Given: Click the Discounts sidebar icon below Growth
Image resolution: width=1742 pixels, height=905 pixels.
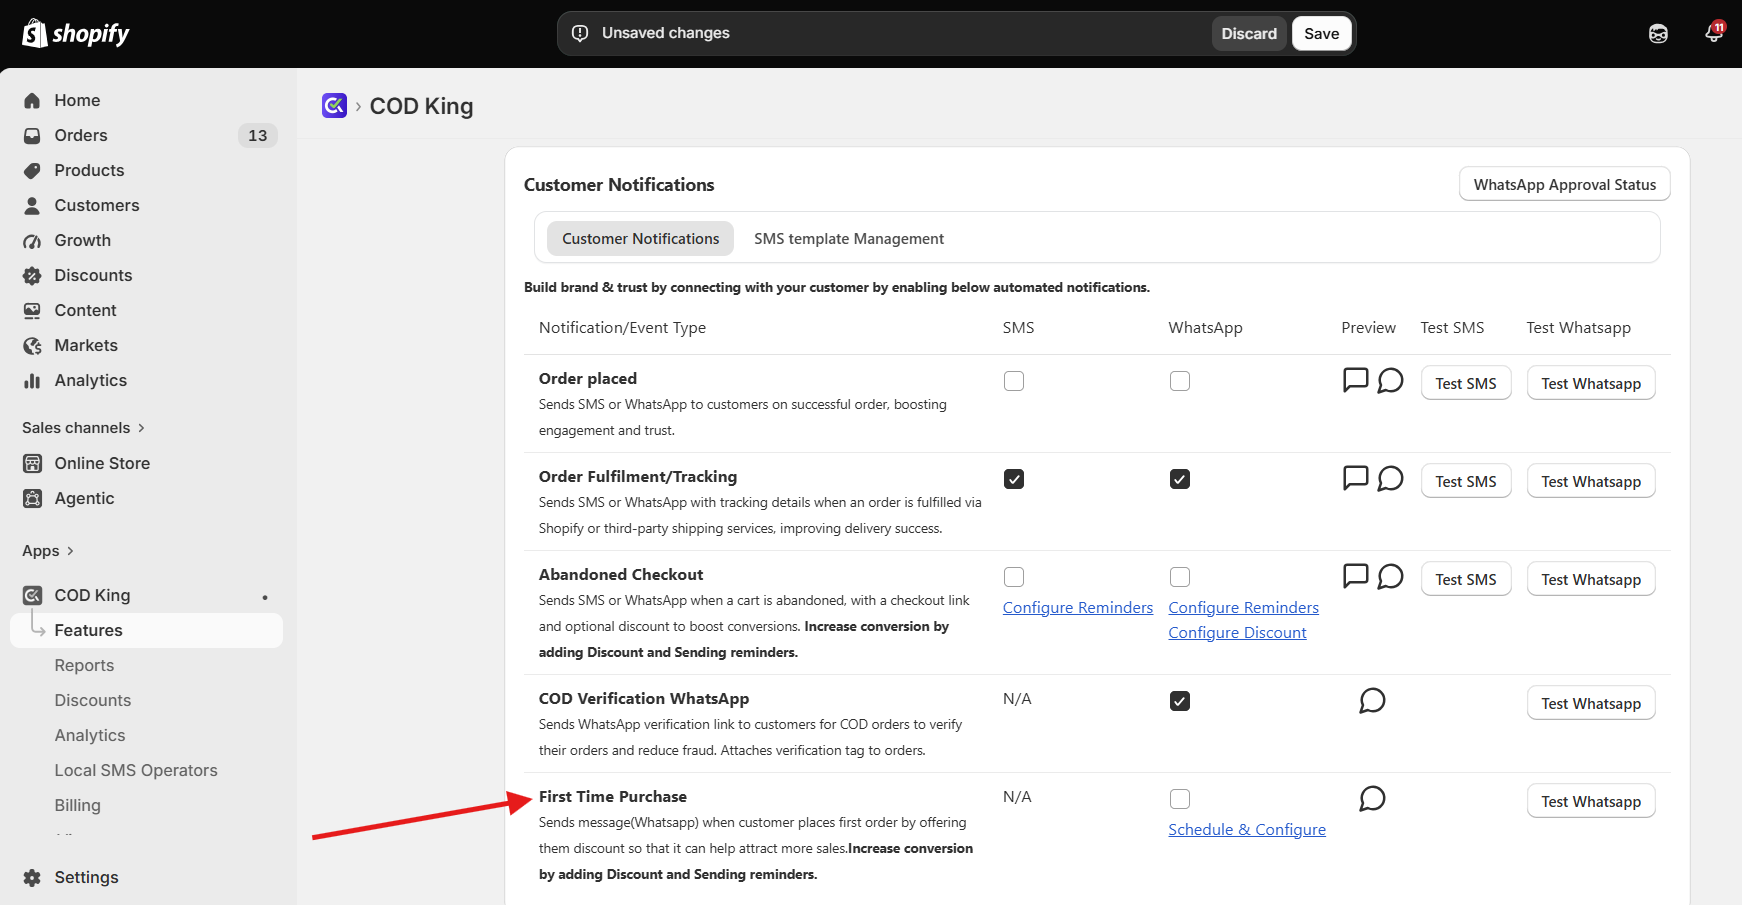Looking at the screenshot, I should click(x=32, y=275).
